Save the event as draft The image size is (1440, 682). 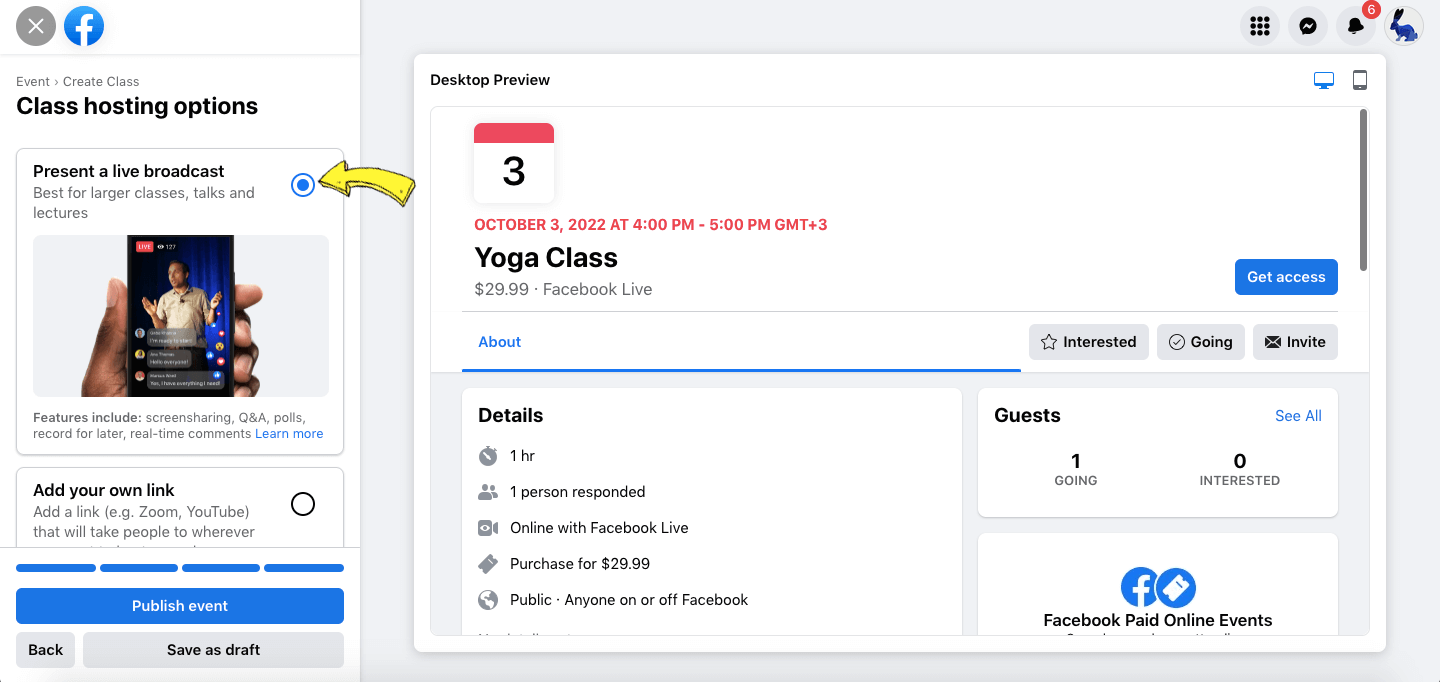[x=213, y=650]
